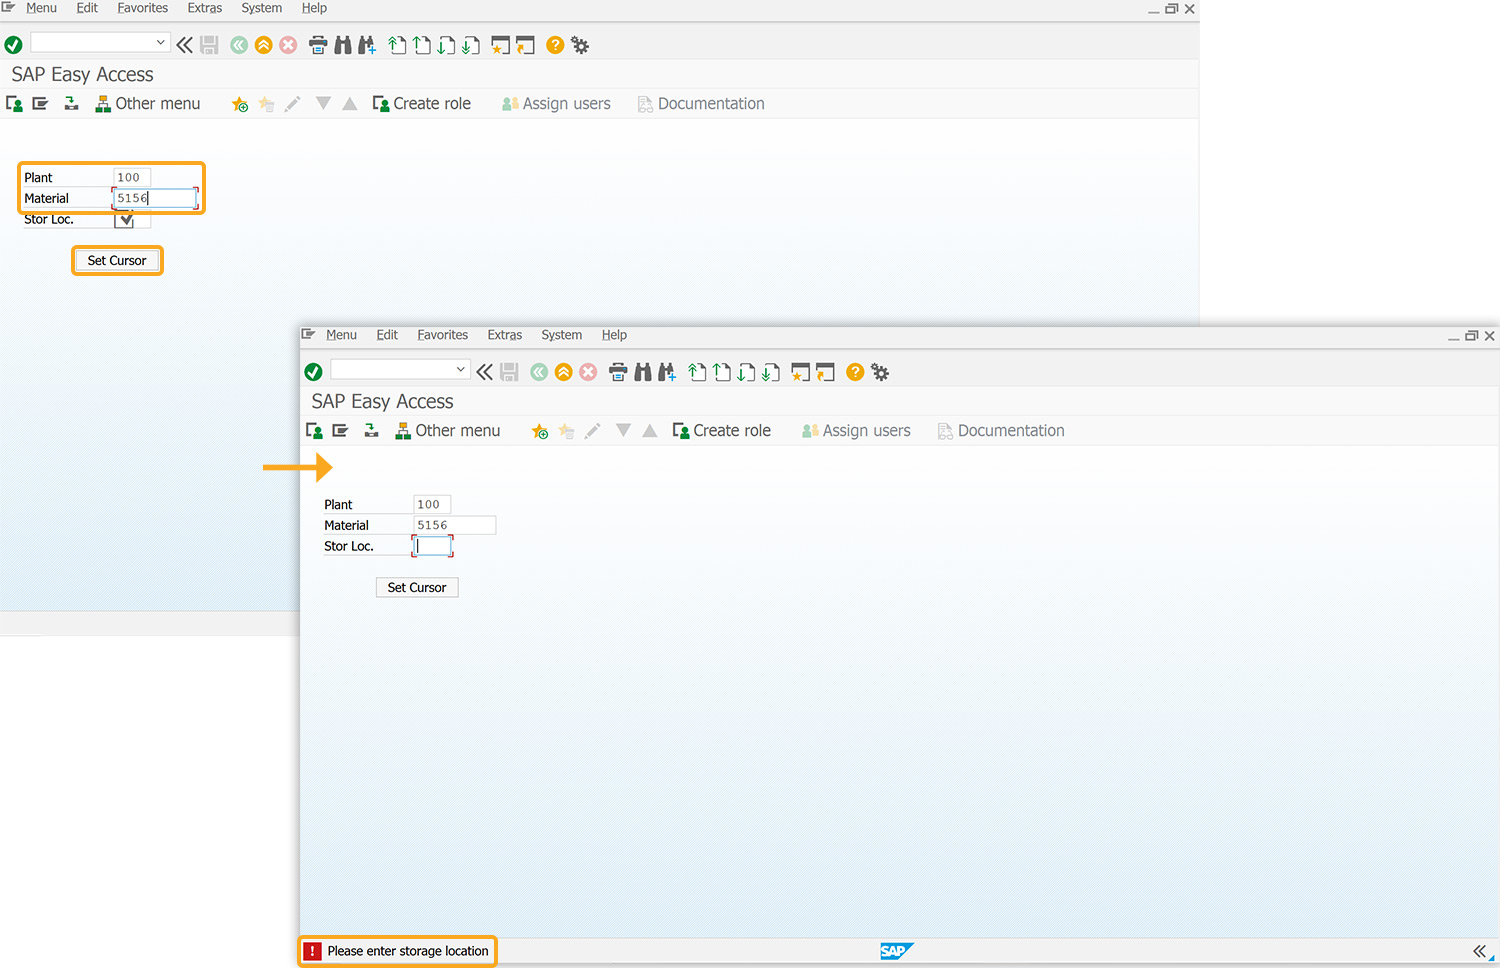Go to last page in front window toolbar

[770, 372]
